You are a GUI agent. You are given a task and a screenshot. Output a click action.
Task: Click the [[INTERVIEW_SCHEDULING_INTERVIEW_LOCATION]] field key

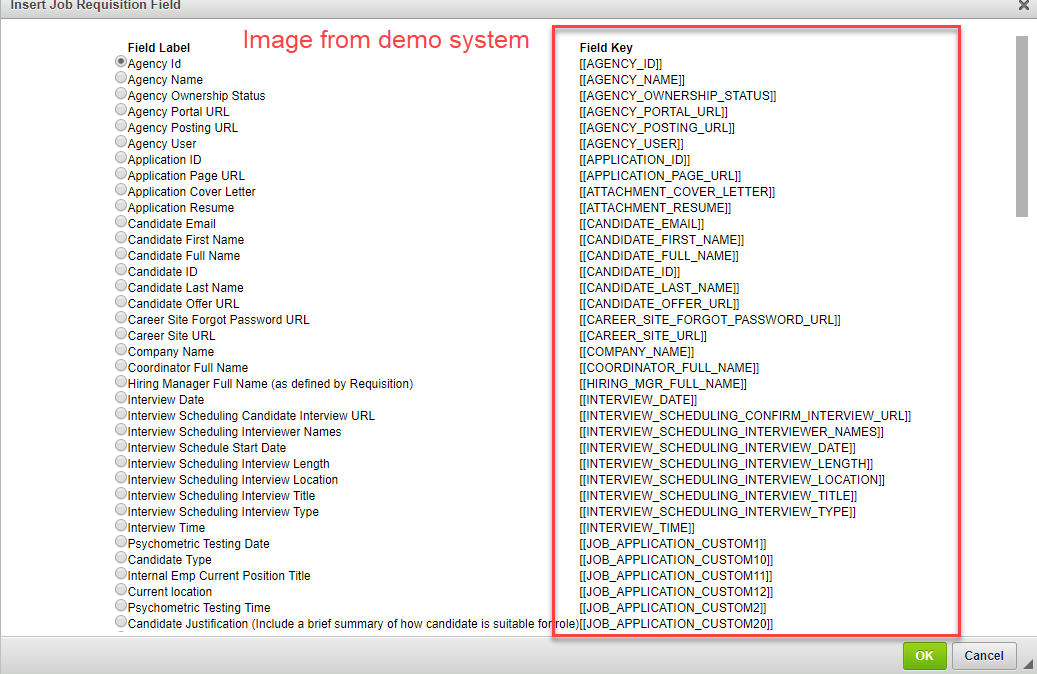tap(732, 480)
